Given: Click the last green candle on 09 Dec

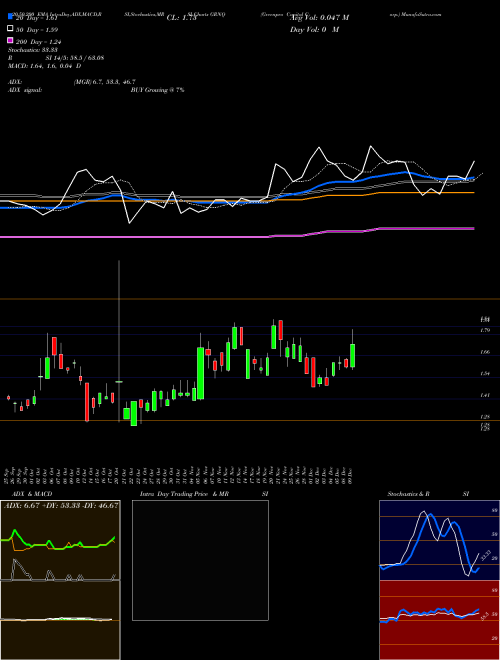Looking at the screenshot, I should [x=352, y=356].
